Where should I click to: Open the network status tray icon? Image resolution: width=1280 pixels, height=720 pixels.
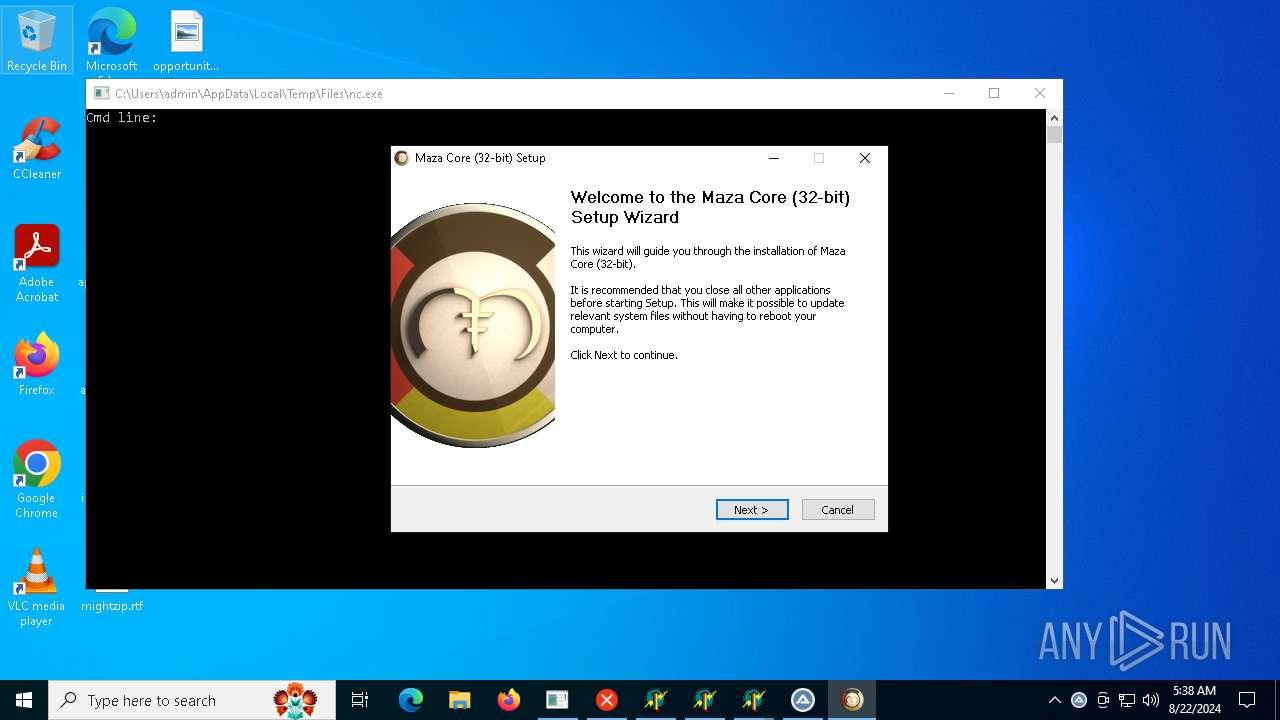(1127, 700)
